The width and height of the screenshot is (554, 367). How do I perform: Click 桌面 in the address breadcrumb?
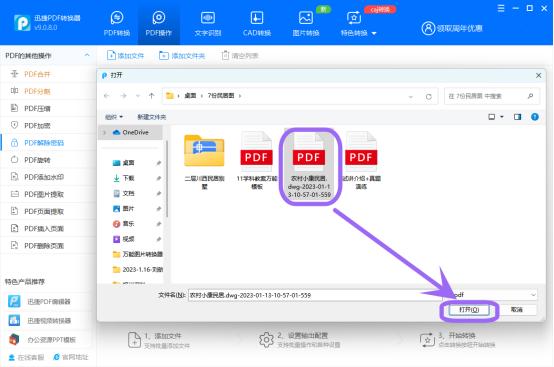pos(190,96)
